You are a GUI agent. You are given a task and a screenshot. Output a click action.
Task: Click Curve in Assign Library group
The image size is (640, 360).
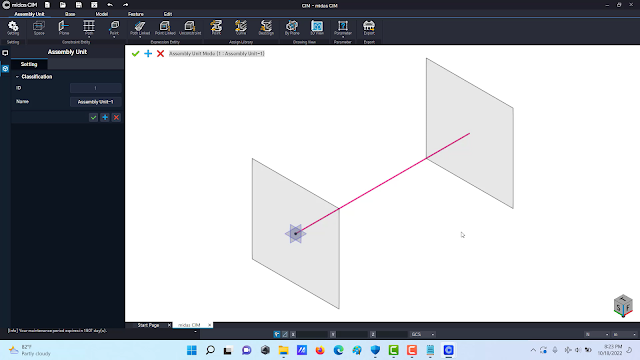click(241, 28)
